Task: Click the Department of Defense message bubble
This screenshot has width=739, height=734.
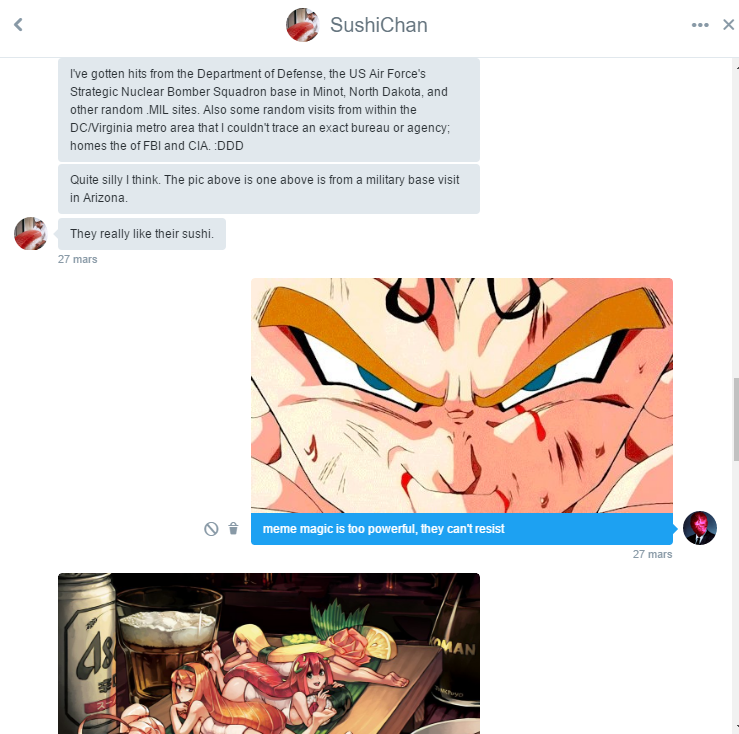Action: click(269, 110)
